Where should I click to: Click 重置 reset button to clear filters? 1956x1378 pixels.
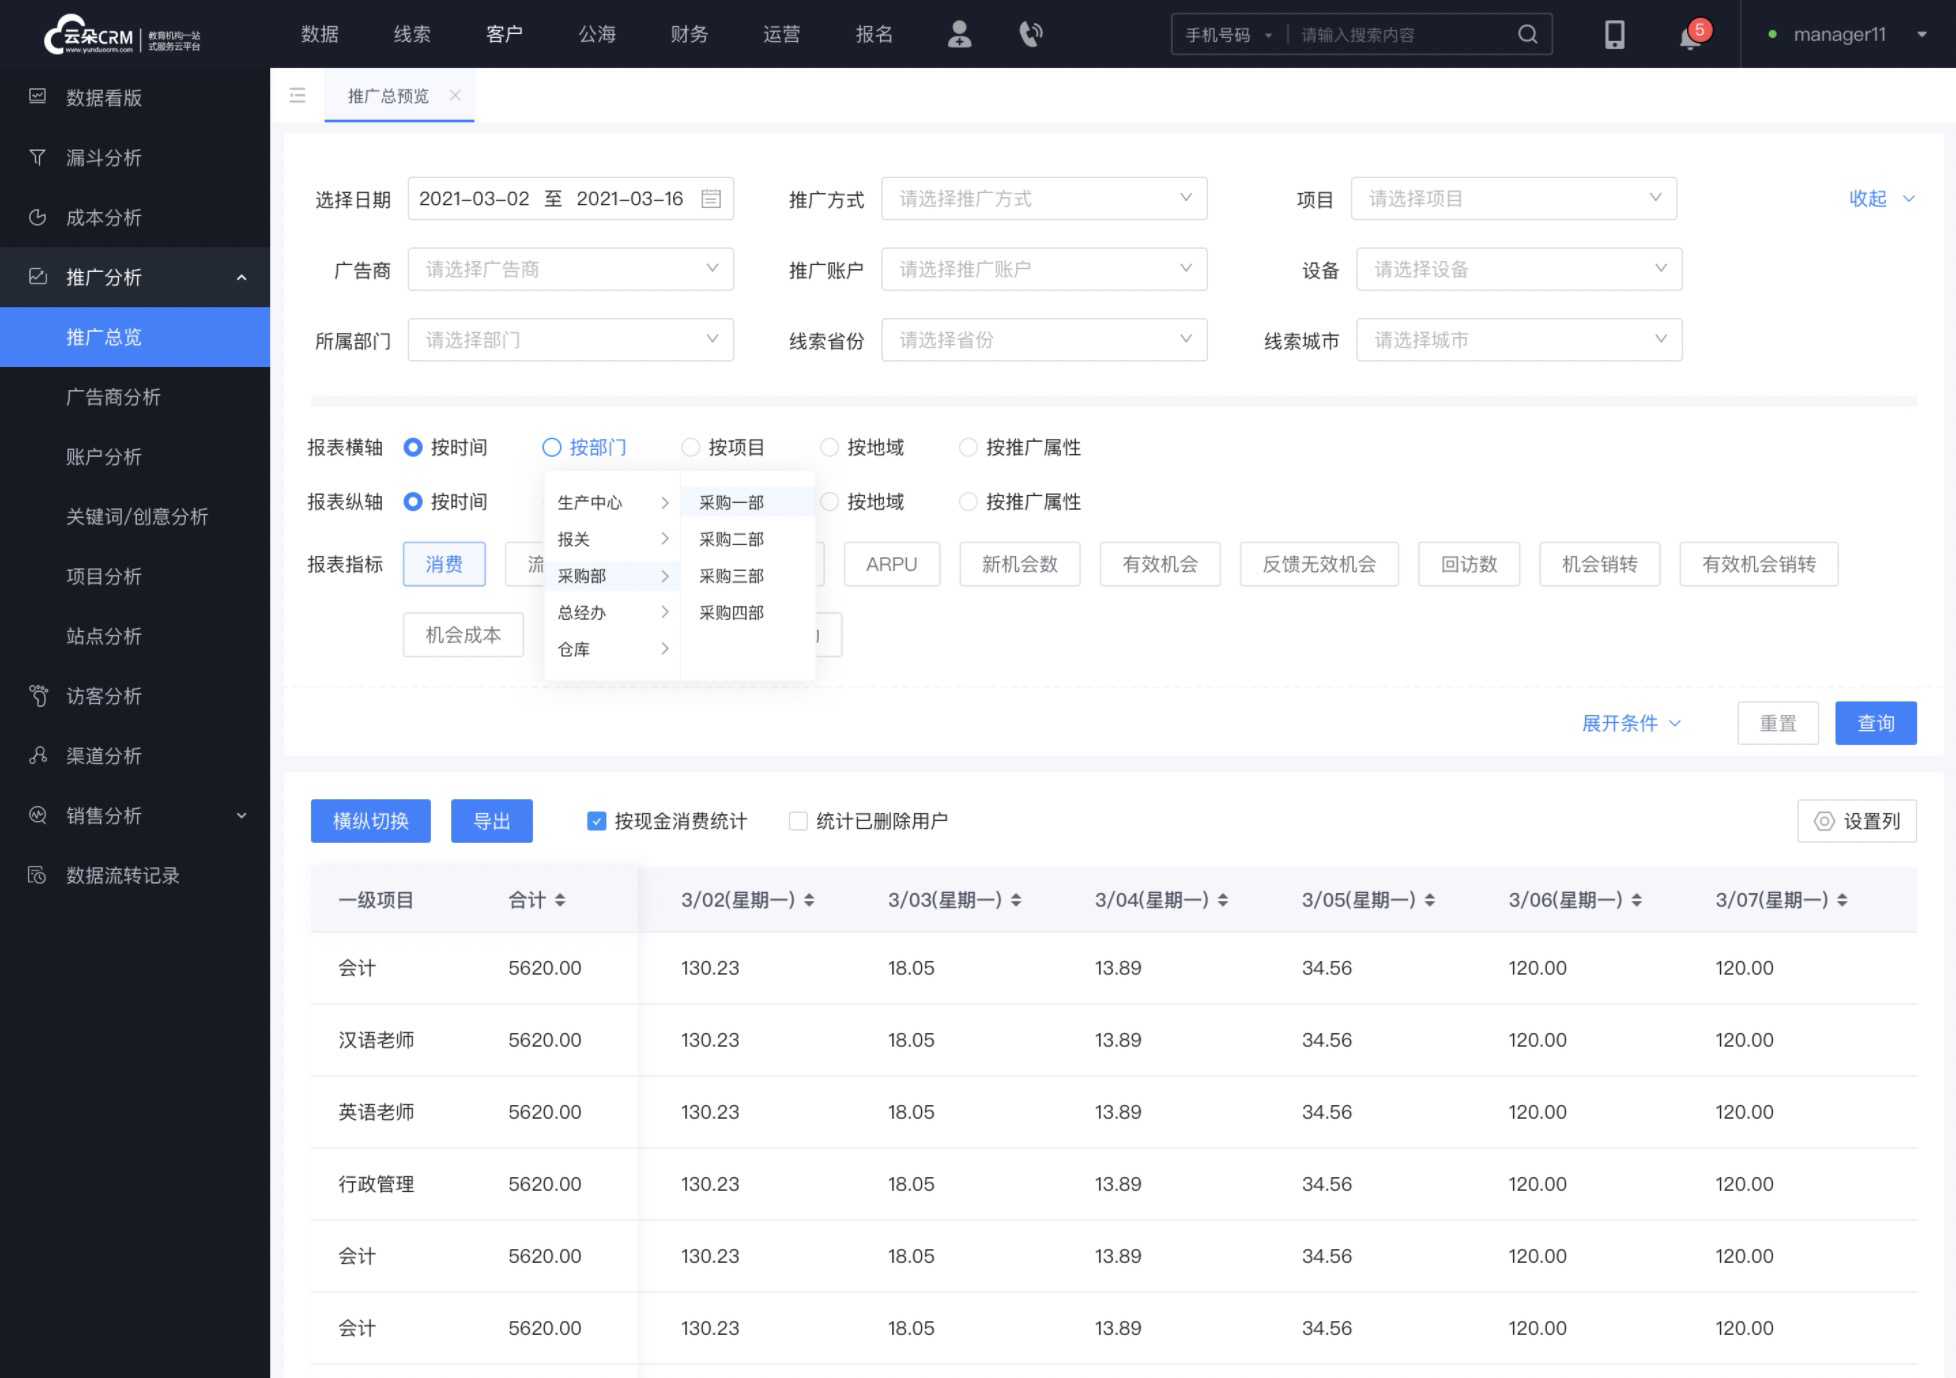click(1777, 723)
